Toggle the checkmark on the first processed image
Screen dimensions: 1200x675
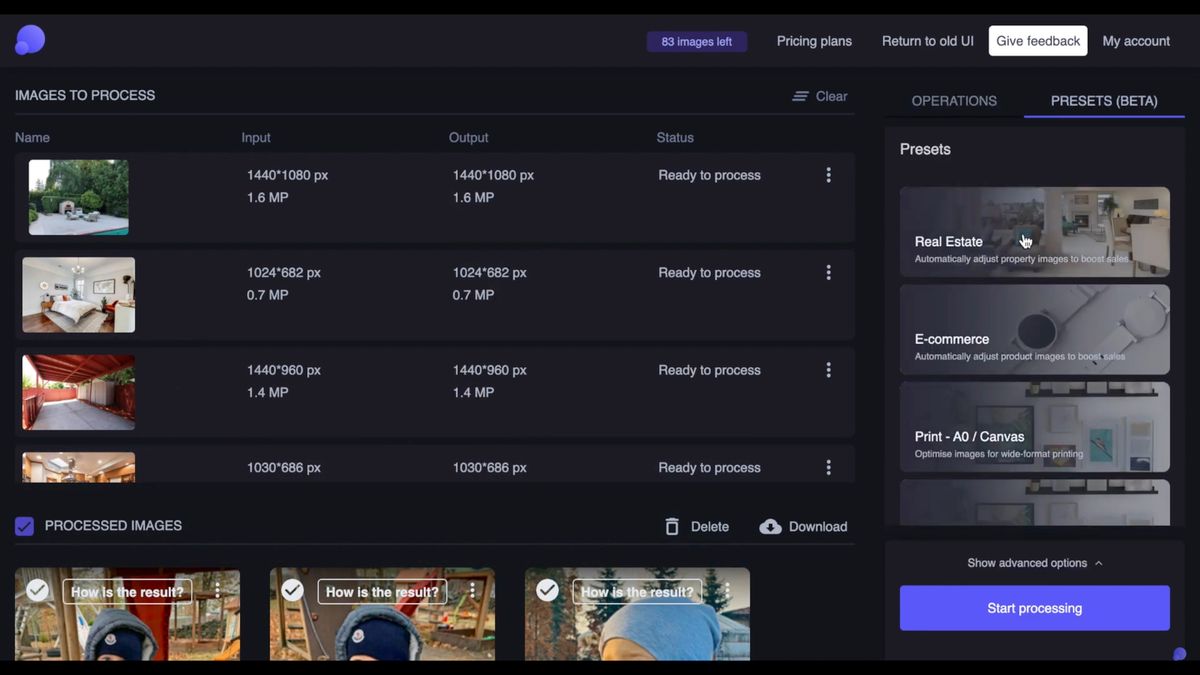coord(37,590)
